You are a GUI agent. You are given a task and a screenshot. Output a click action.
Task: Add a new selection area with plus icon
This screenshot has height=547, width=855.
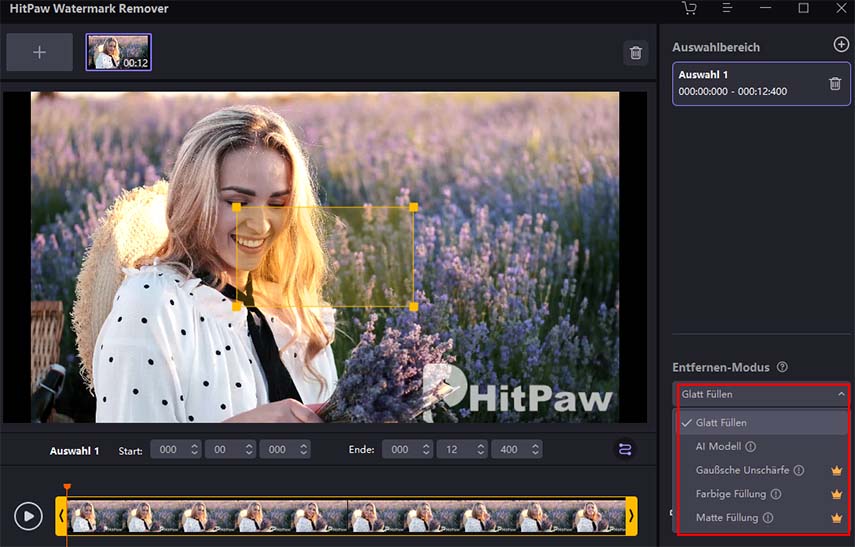coord(840,45)
